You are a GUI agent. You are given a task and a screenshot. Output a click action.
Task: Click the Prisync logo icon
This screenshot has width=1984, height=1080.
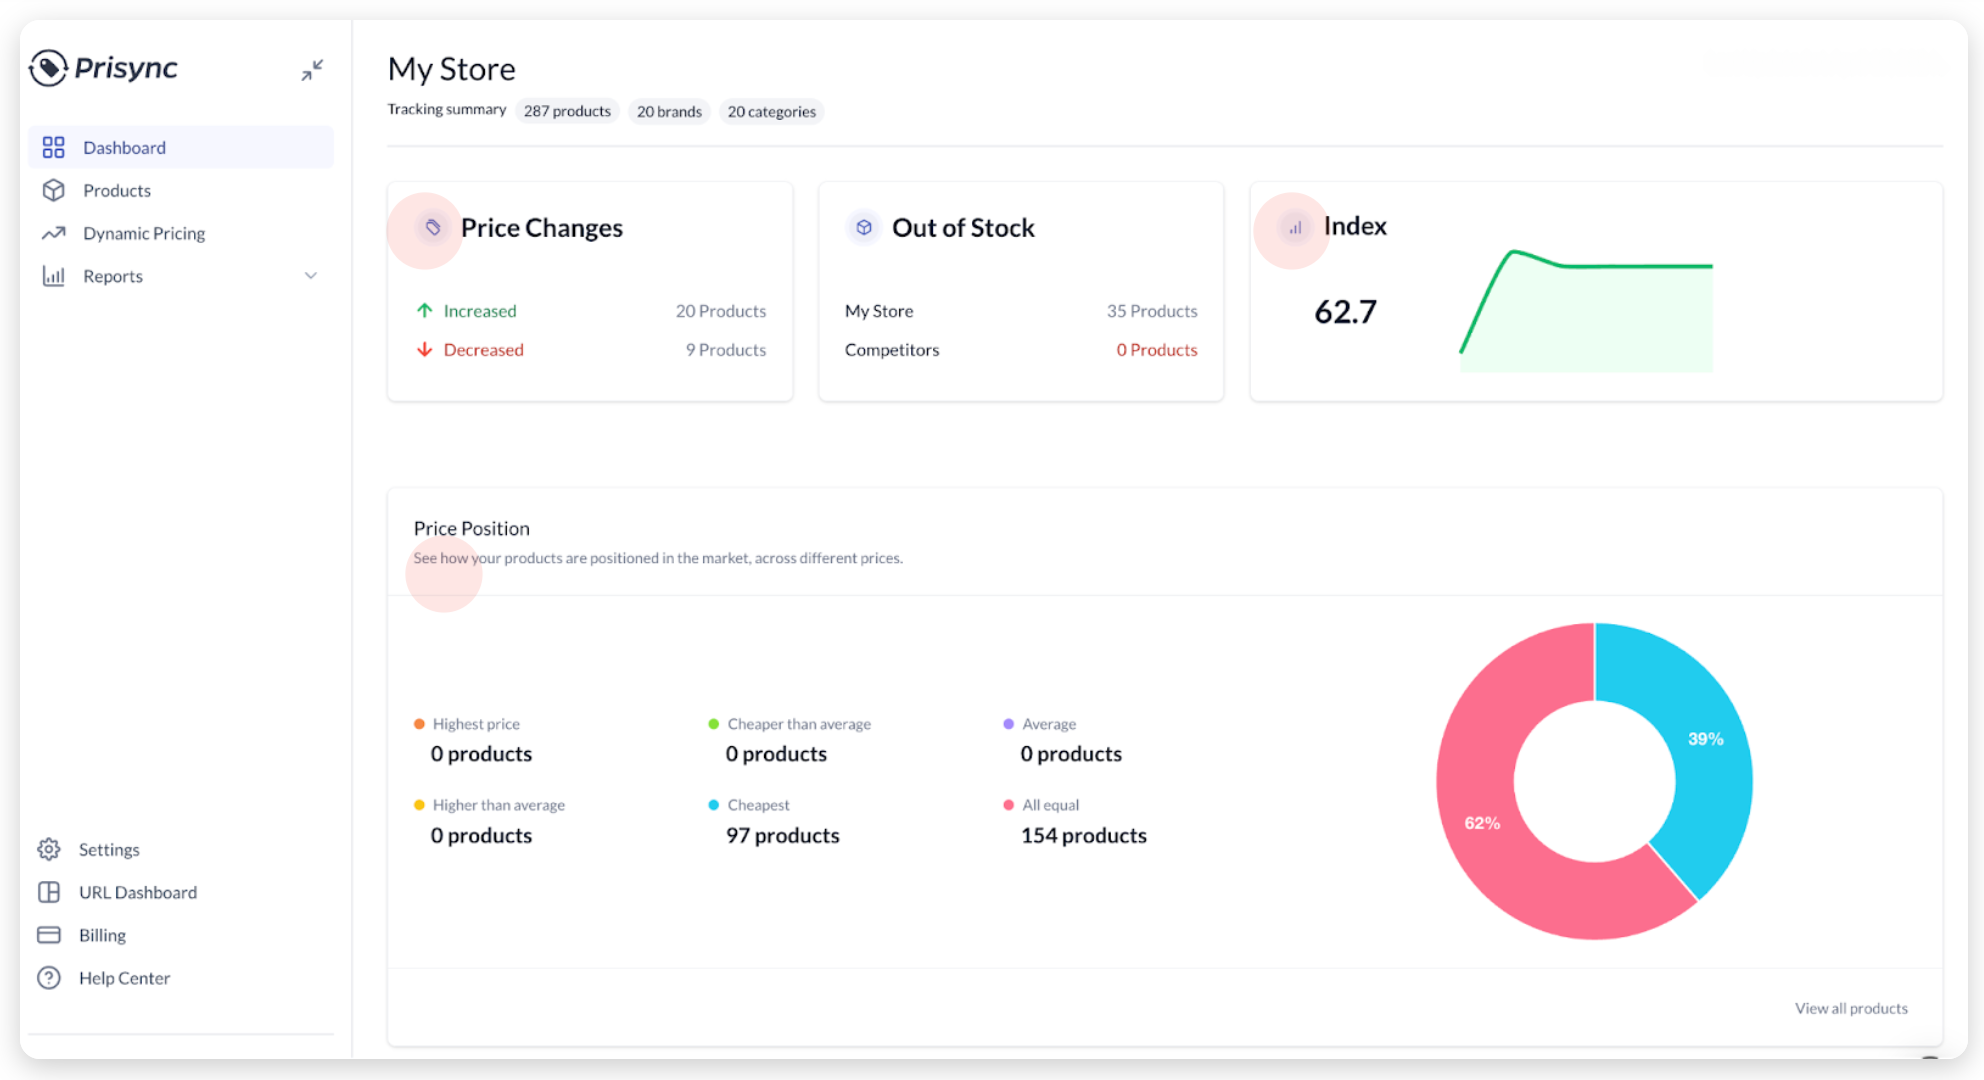(48, 68)
